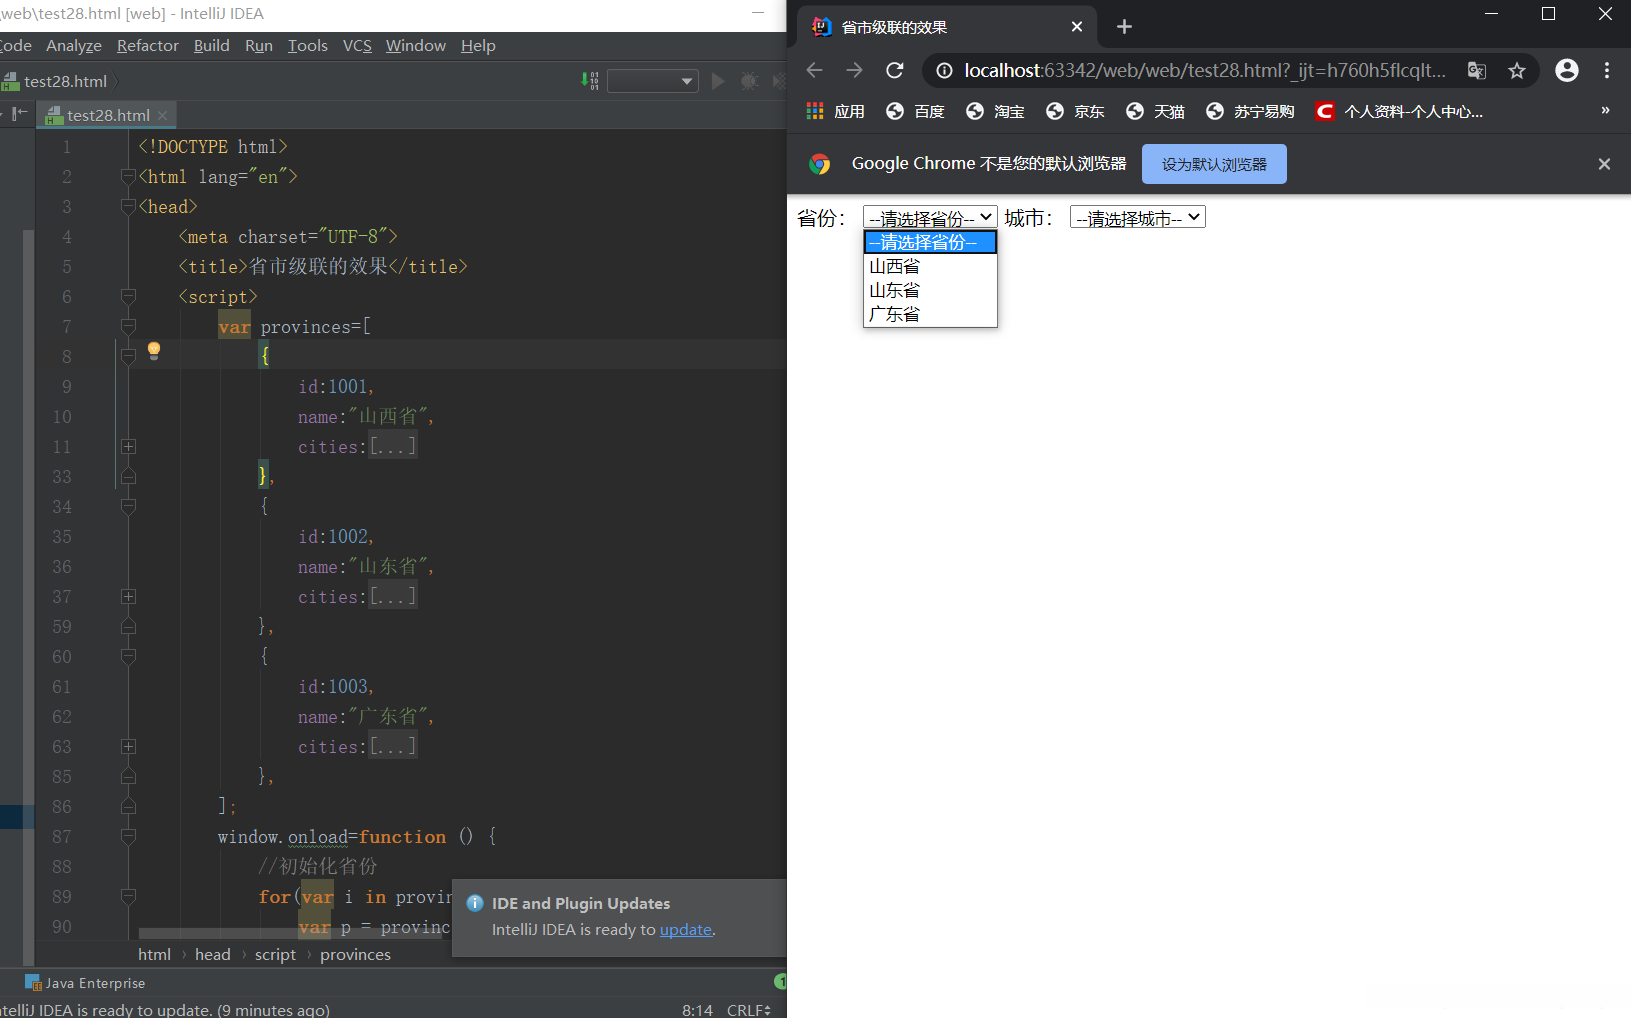The image size is (1631, 1018).
Task: Click the info icon in the updates notification
Action: pos(475,903)
